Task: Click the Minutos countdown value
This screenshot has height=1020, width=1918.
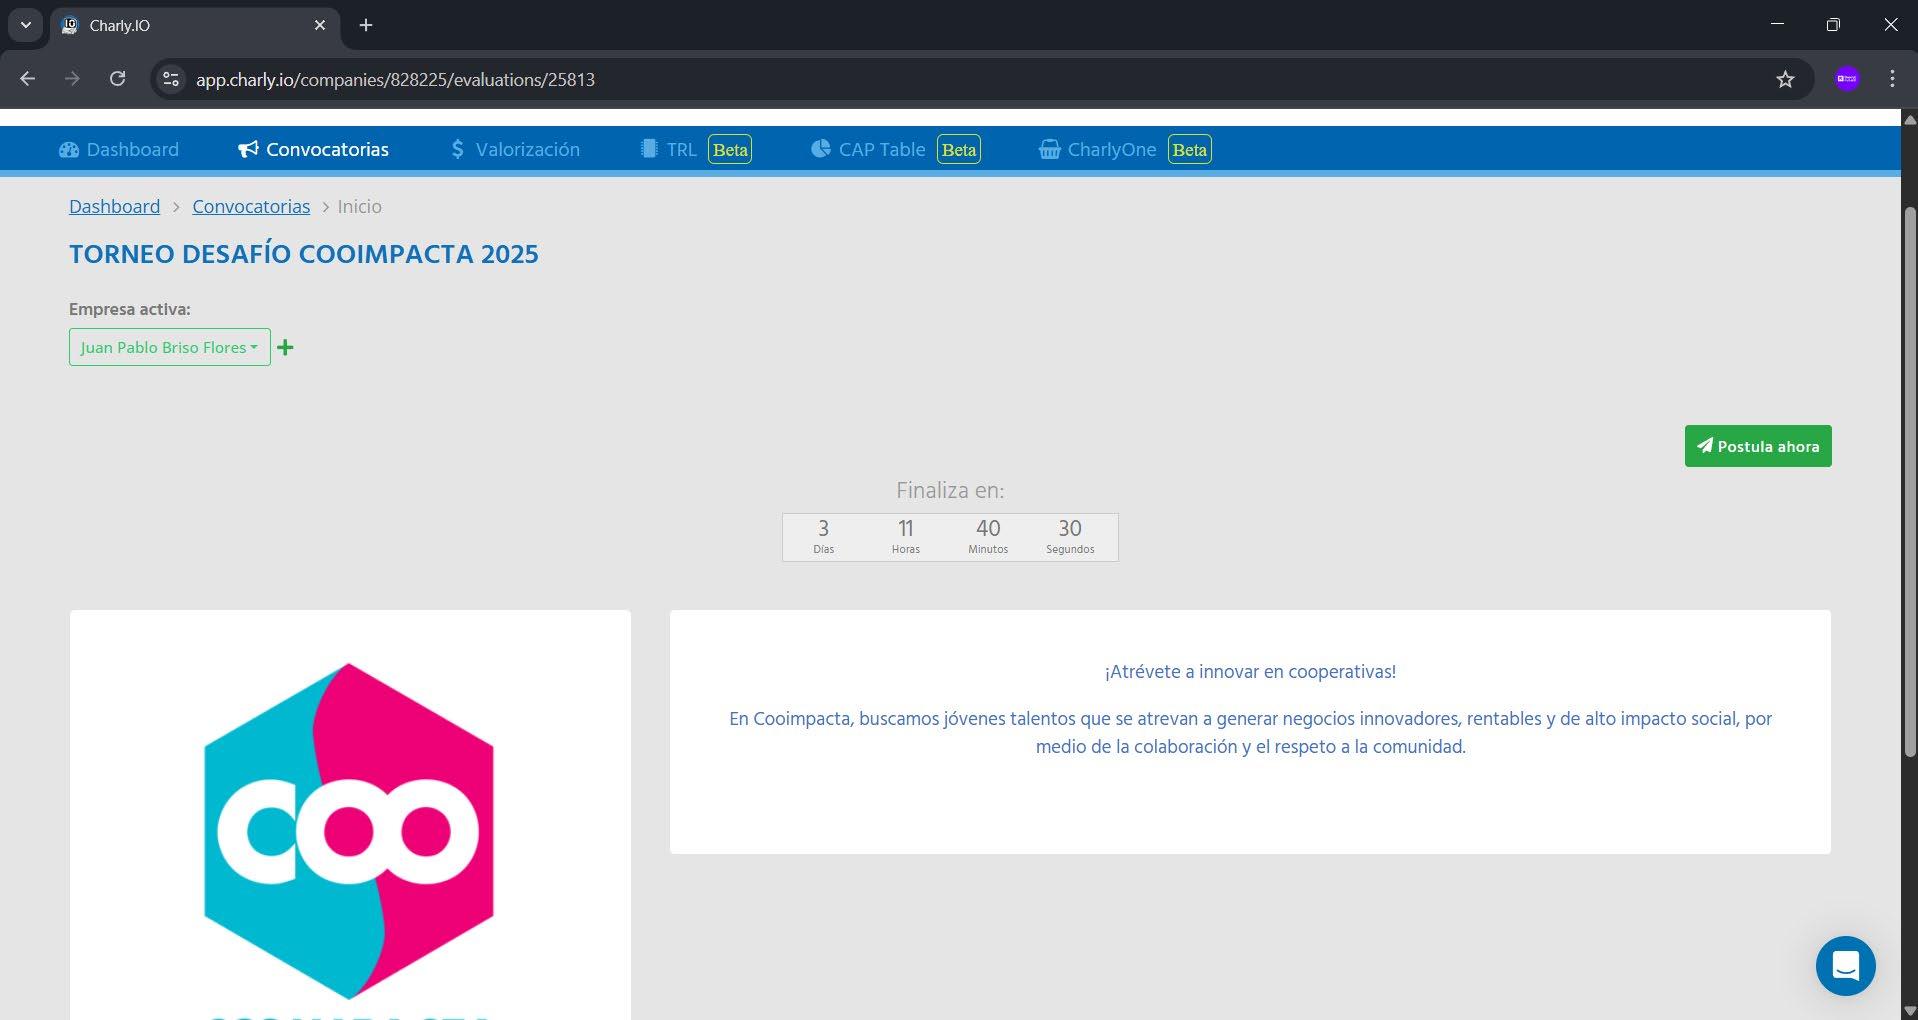Action: pyautogui.click(x=988, y=528)
